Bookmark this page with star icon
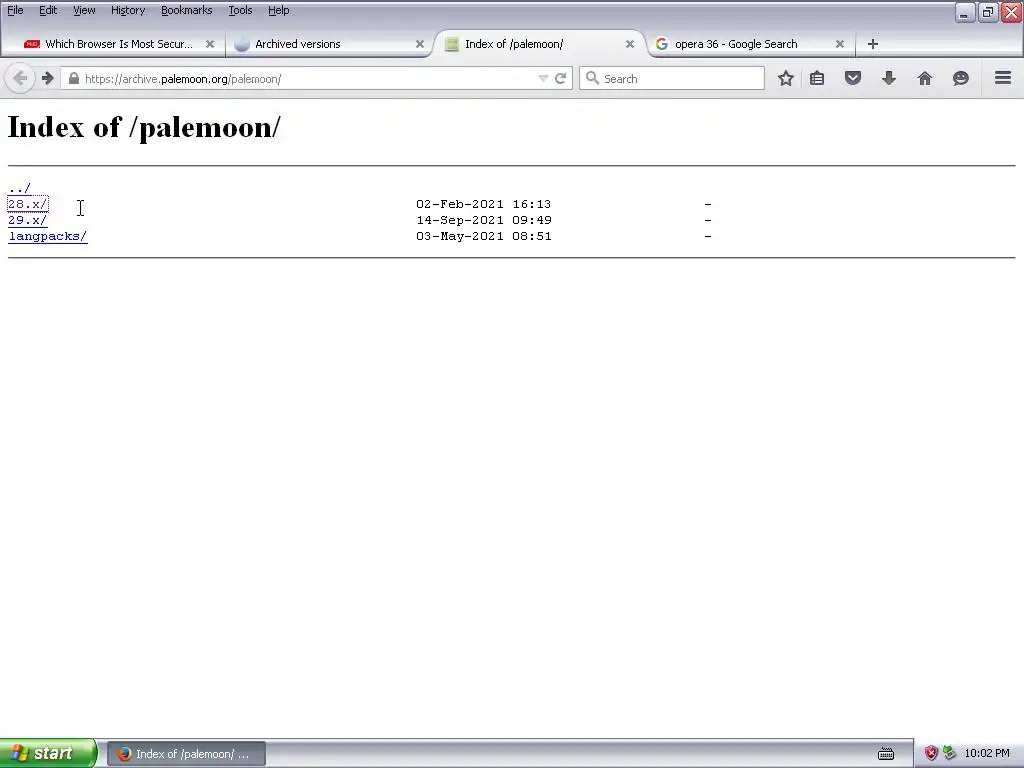The image size is (1024, 768). coord(786,78)
